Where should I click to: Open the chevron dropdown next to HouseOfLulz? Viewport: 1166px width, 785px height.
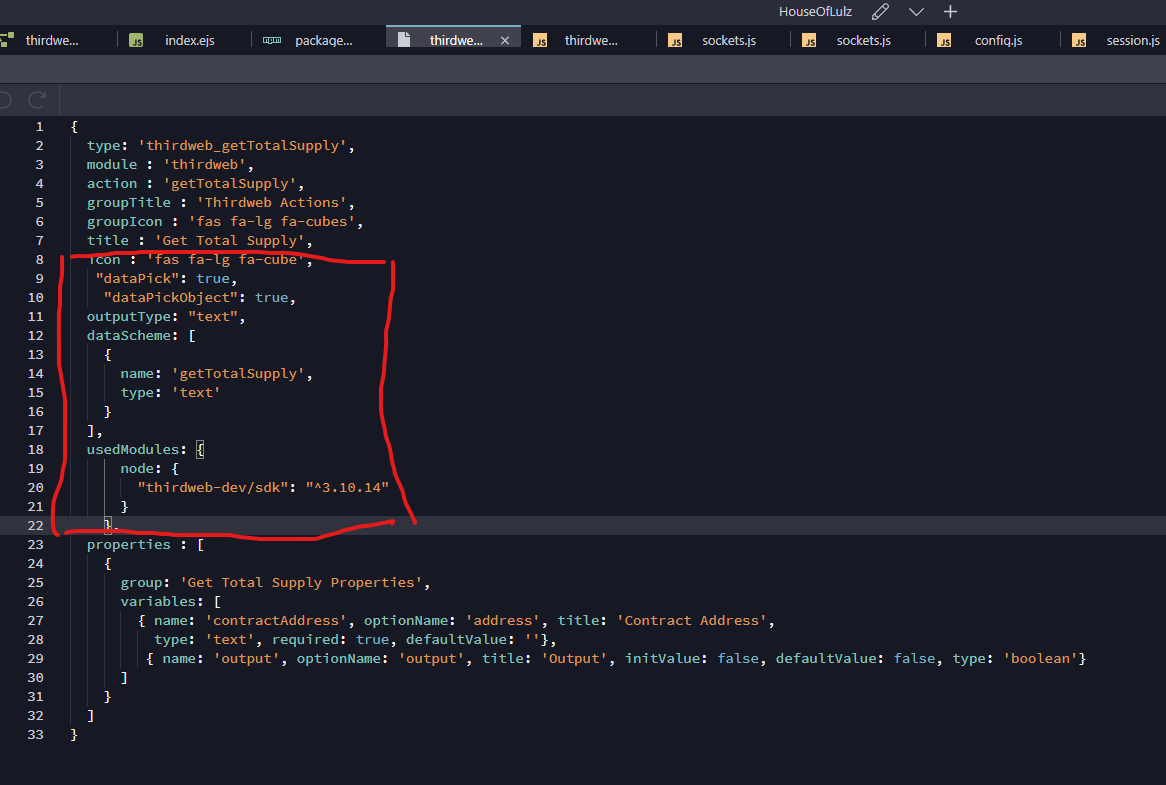(916, 11)
